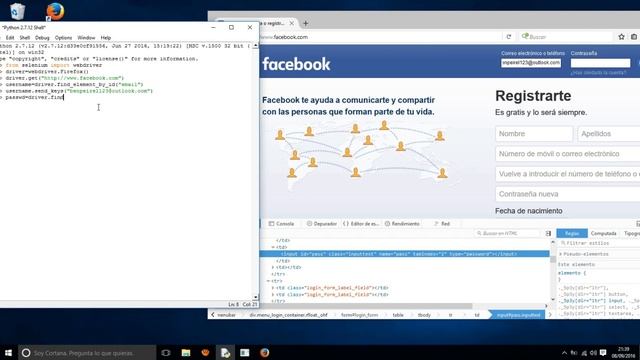Click the Cortana search box in taskbar

tap(87, 353)
